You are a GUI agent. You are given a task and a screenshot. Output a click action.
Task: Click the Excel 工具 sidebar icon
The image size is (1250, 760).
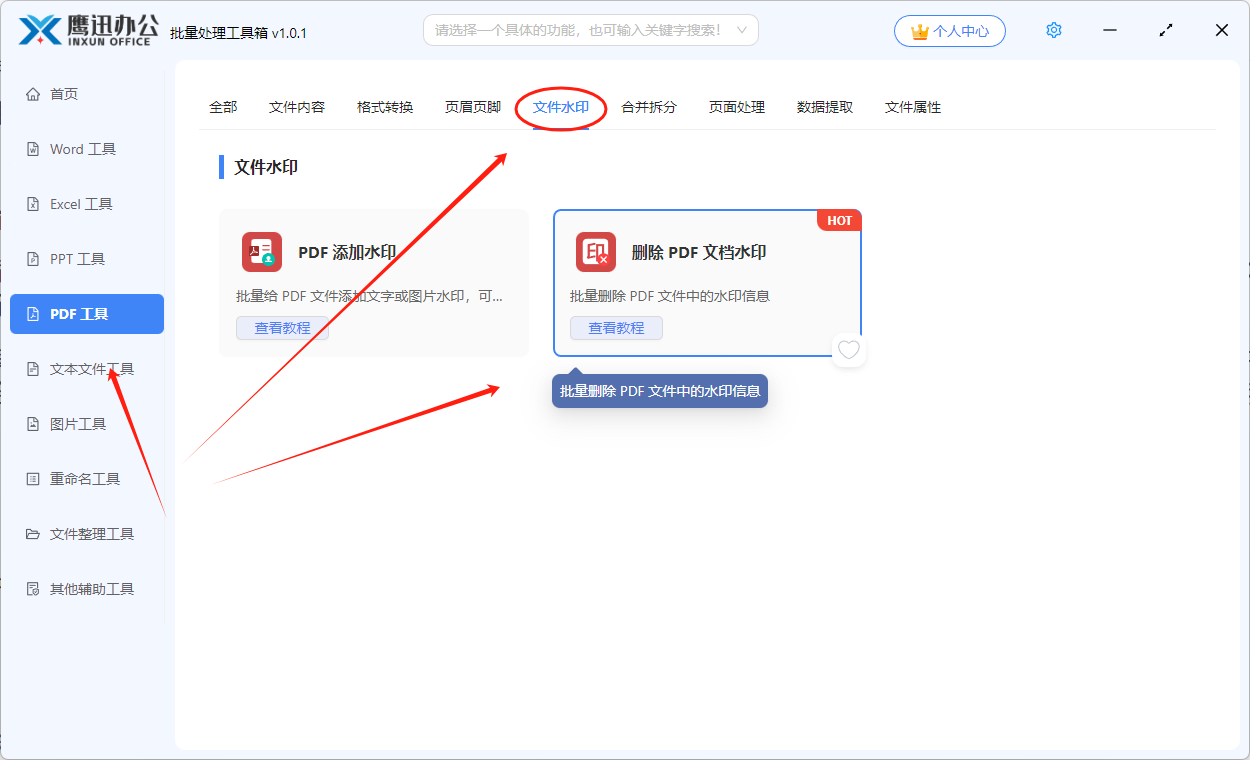tap(33, 204)
